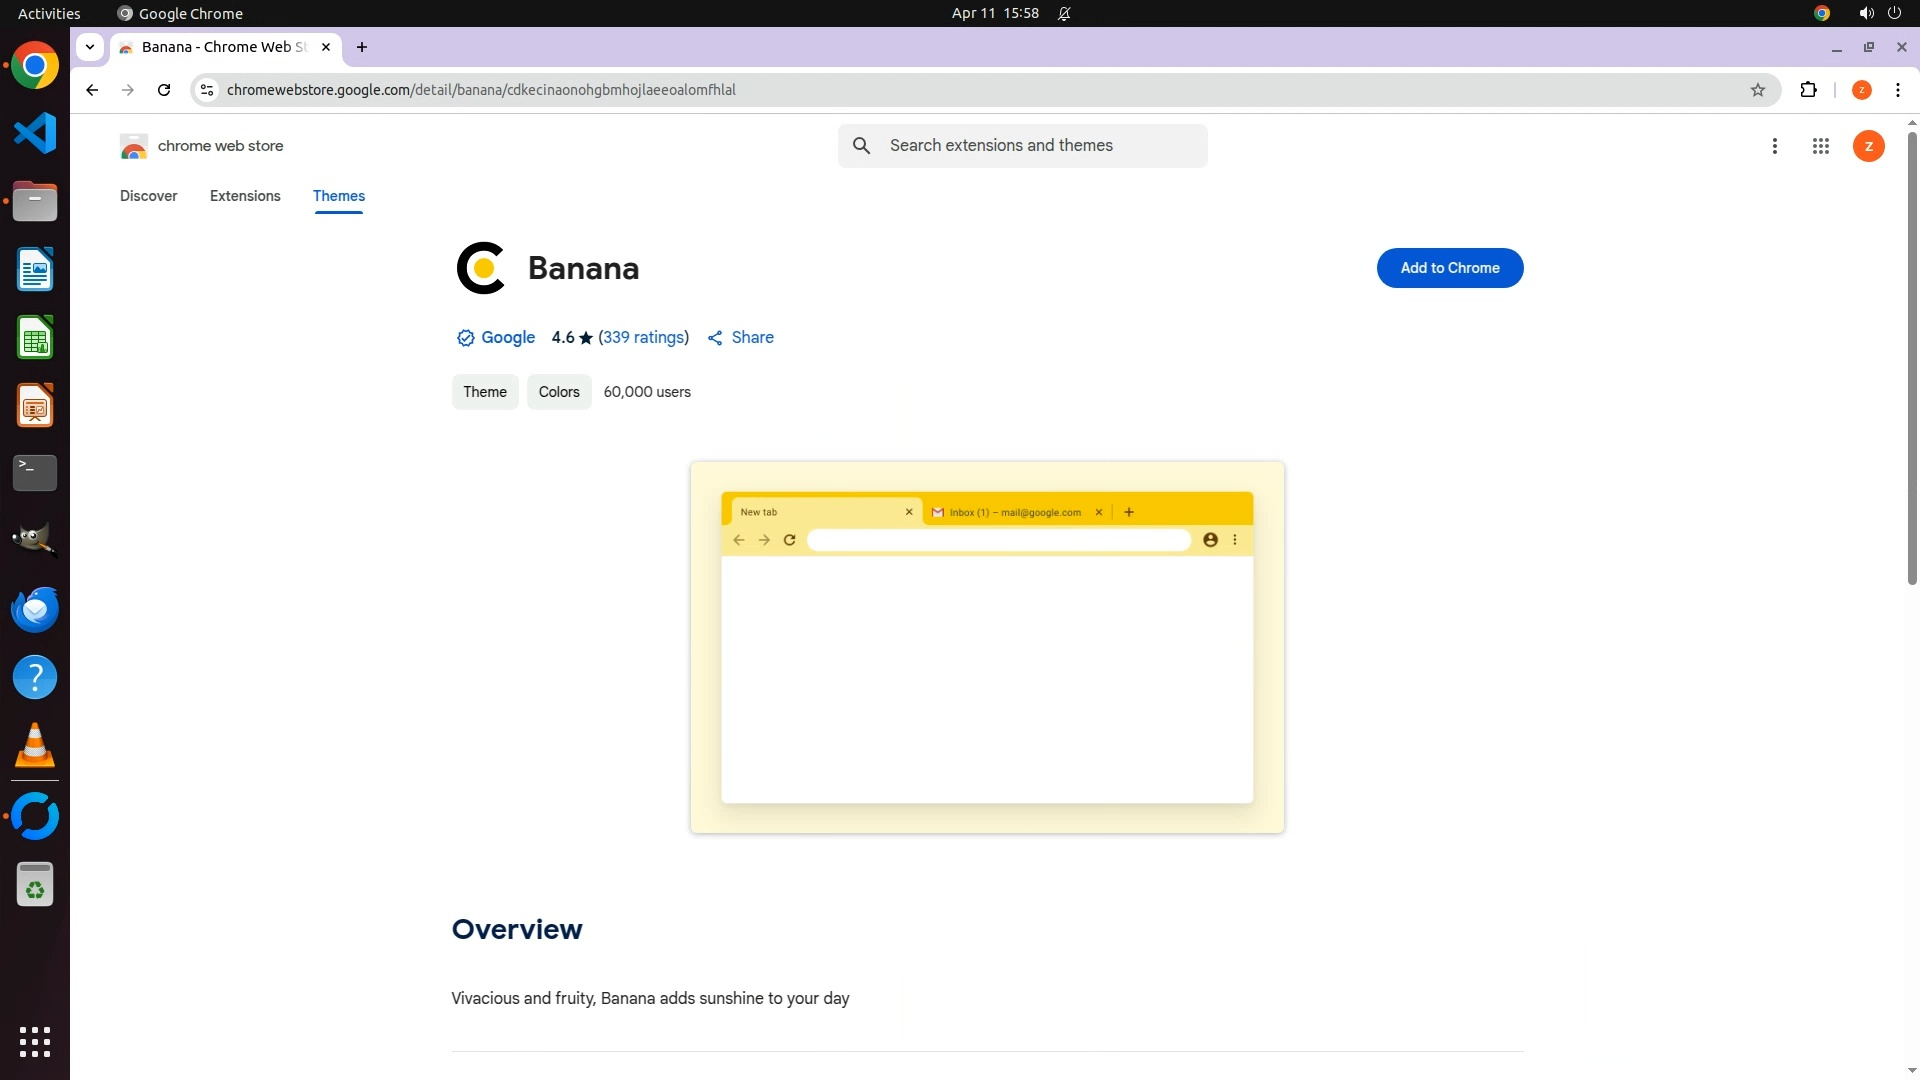Open Visual Studio Code from the dock
The width and height of the screenshot is (1920, 1080).
point(35,134)
